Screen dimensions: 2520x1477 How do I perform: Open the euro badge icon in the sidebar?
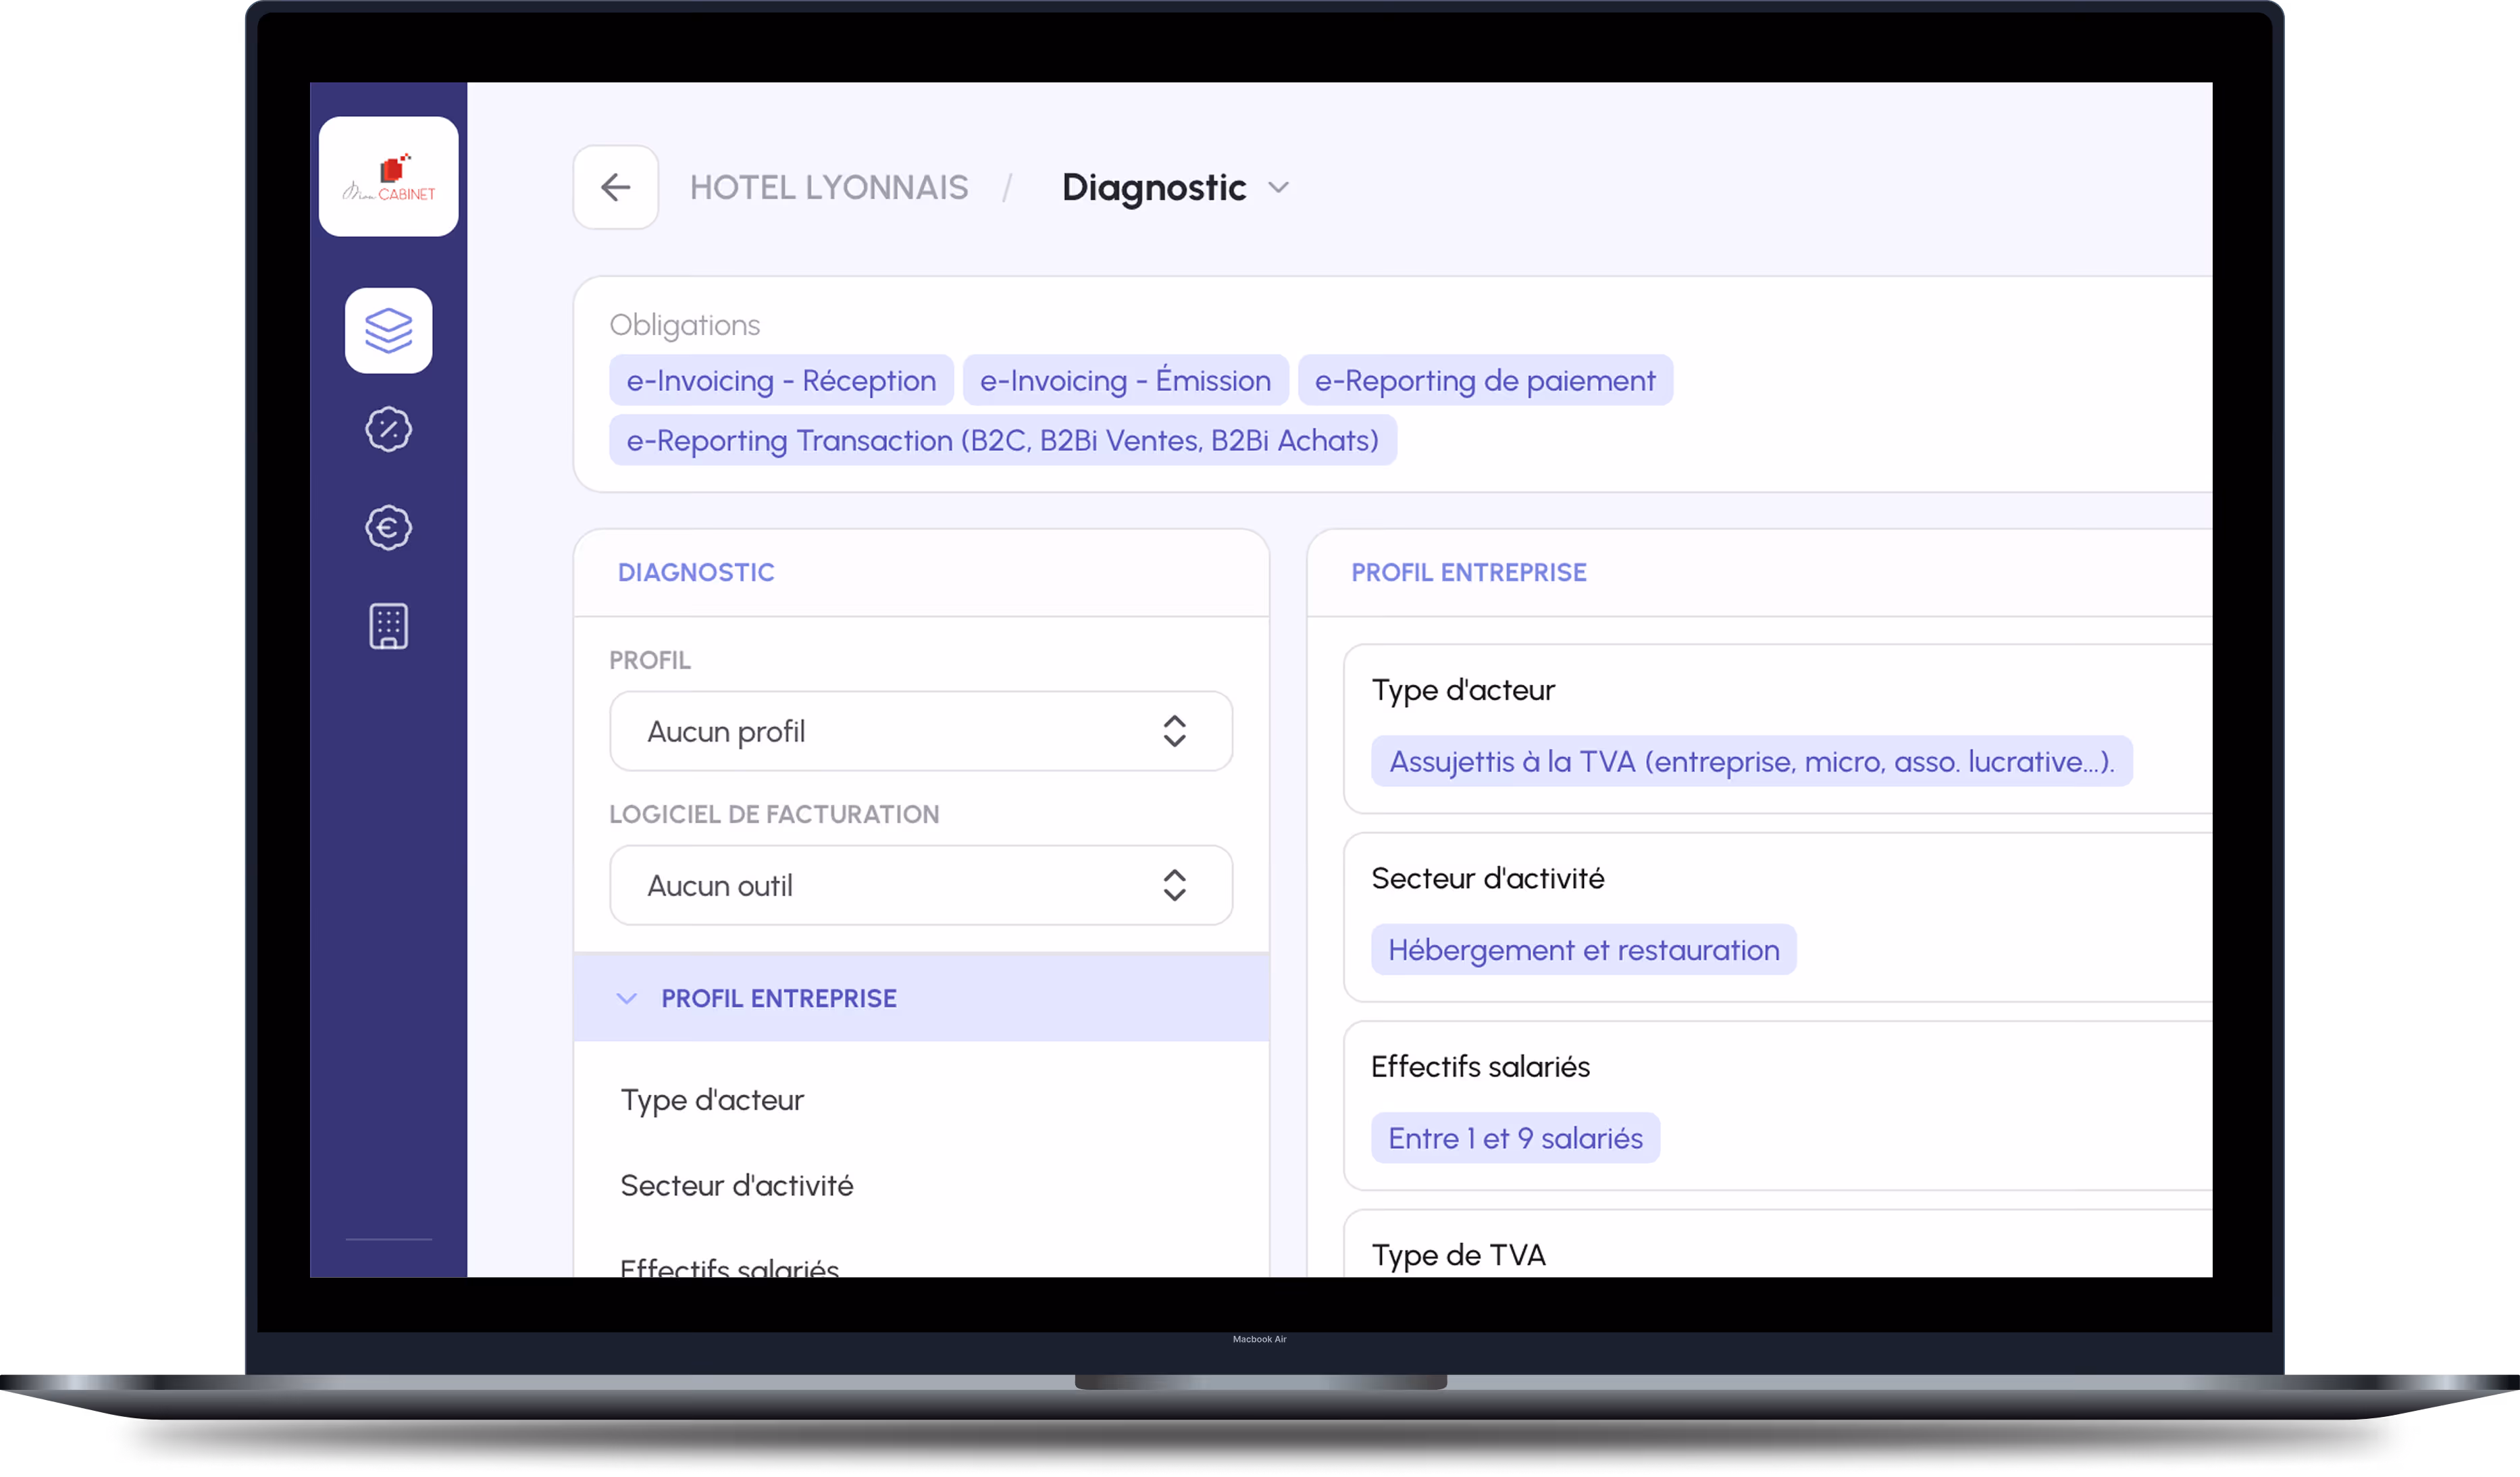click(x=388, y=527)
